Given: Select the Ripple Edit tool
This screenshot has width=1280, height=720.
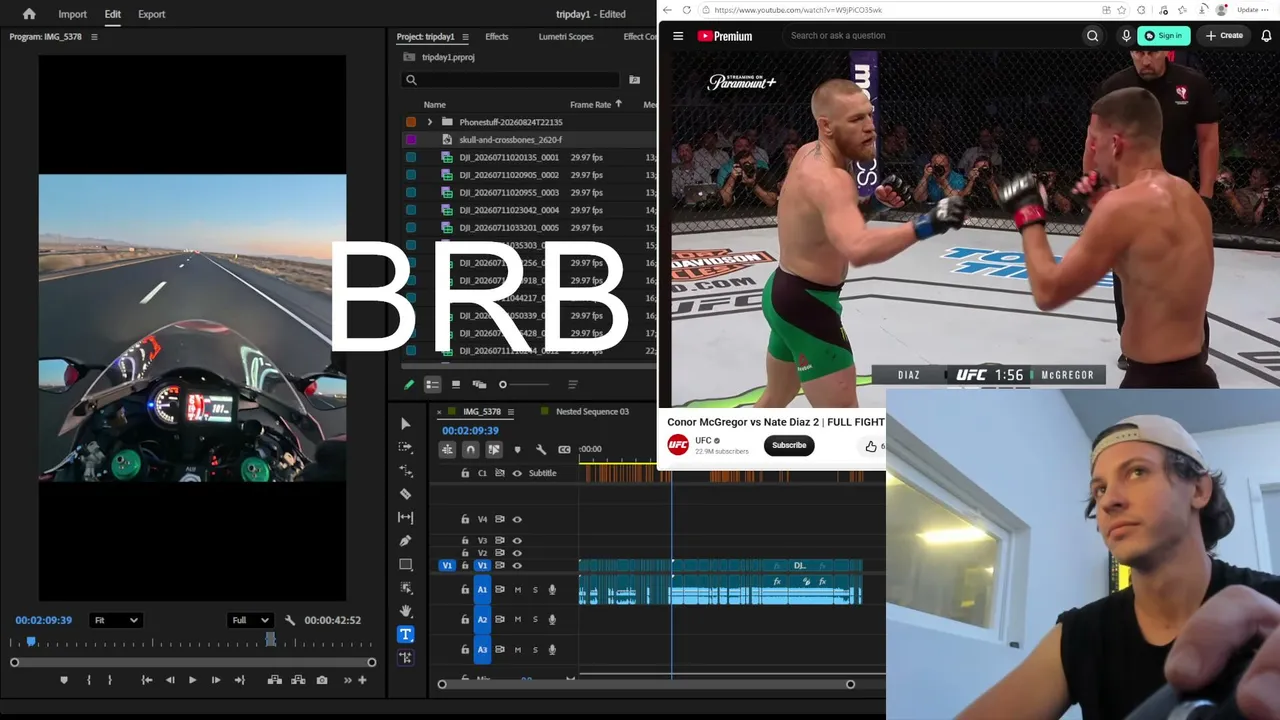Looking at the screenshot, I should coord(405,470).
